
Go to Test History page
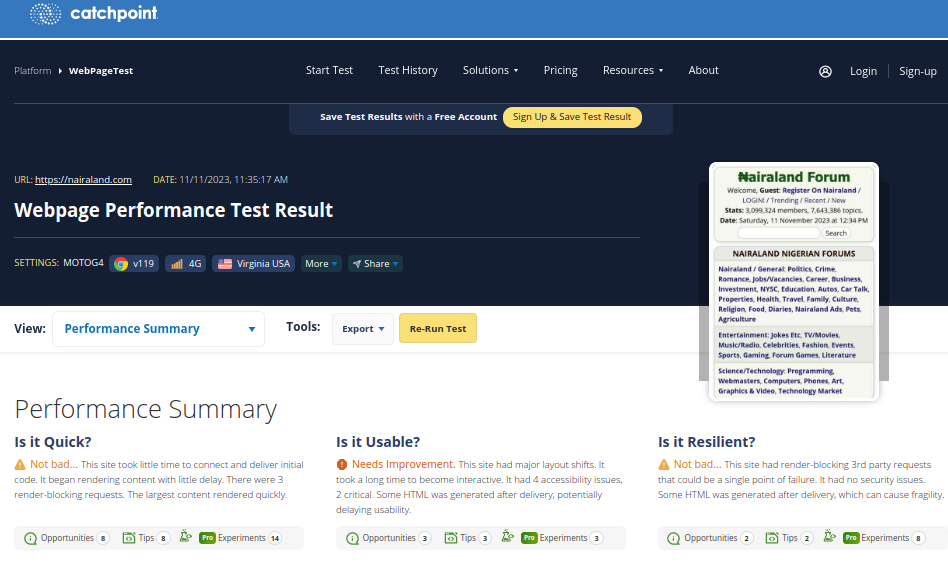click(x=408, y=71)
